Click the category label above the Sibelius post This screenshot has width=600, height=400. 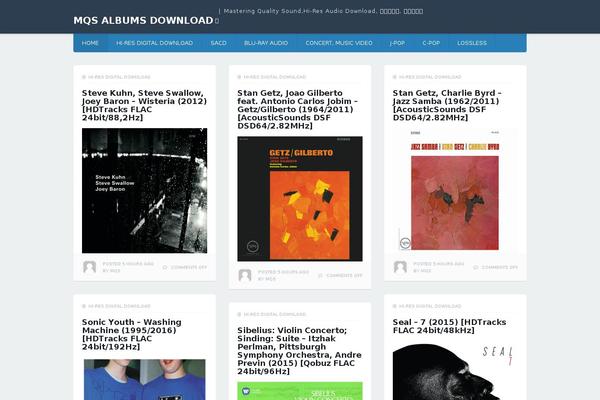274,314
